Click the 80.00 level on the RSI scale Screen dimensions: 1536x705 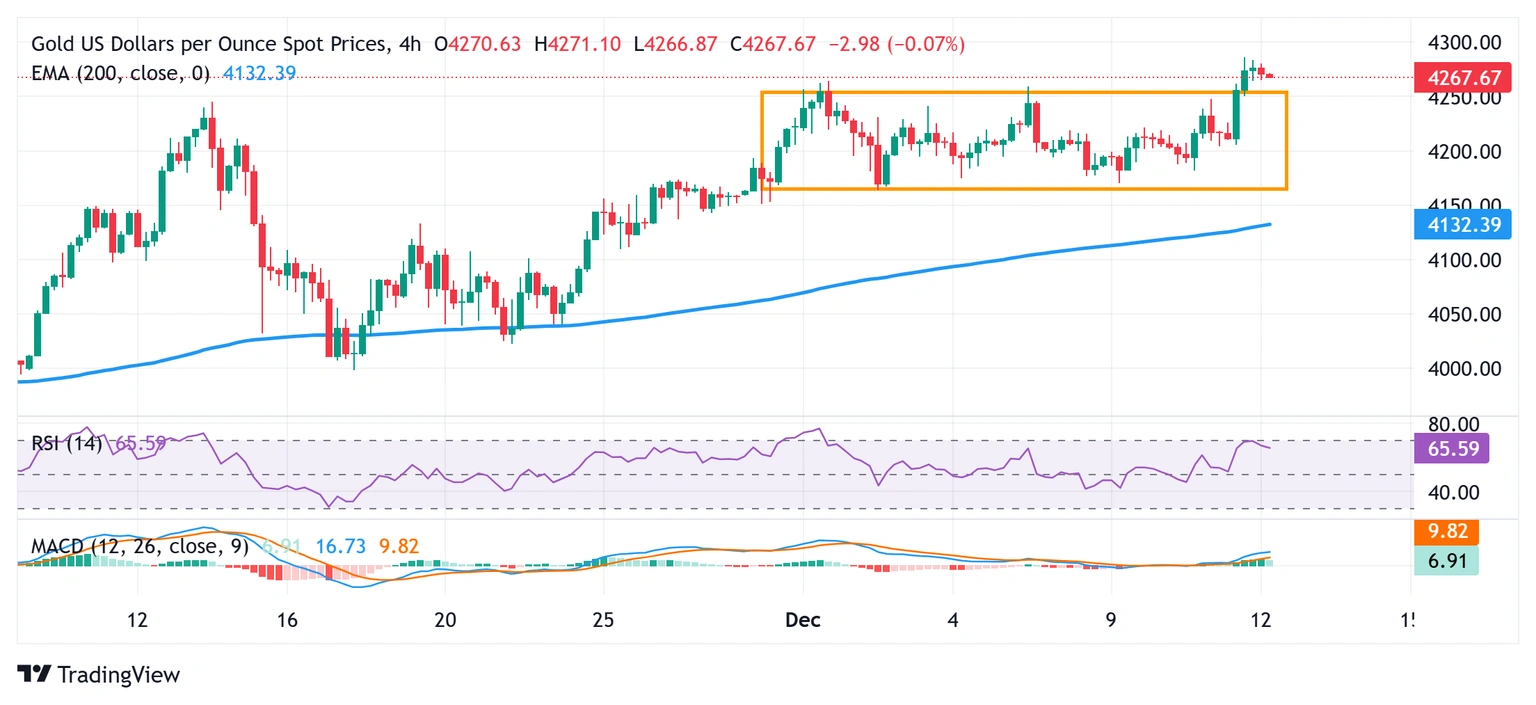coord(1452,425)
